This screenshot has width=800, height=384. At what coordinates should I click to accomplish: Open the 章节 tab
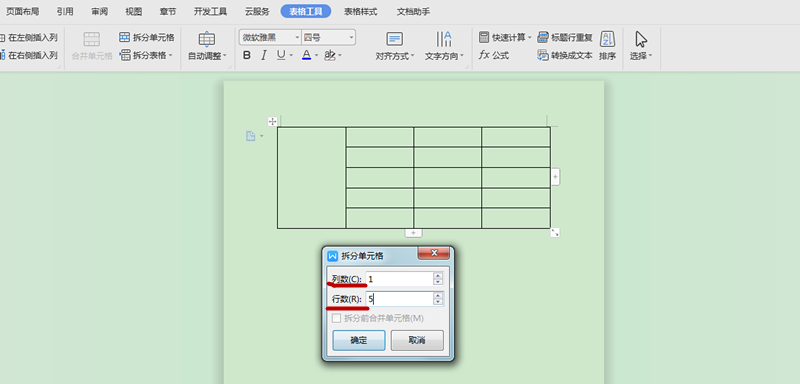click(168, 11)
